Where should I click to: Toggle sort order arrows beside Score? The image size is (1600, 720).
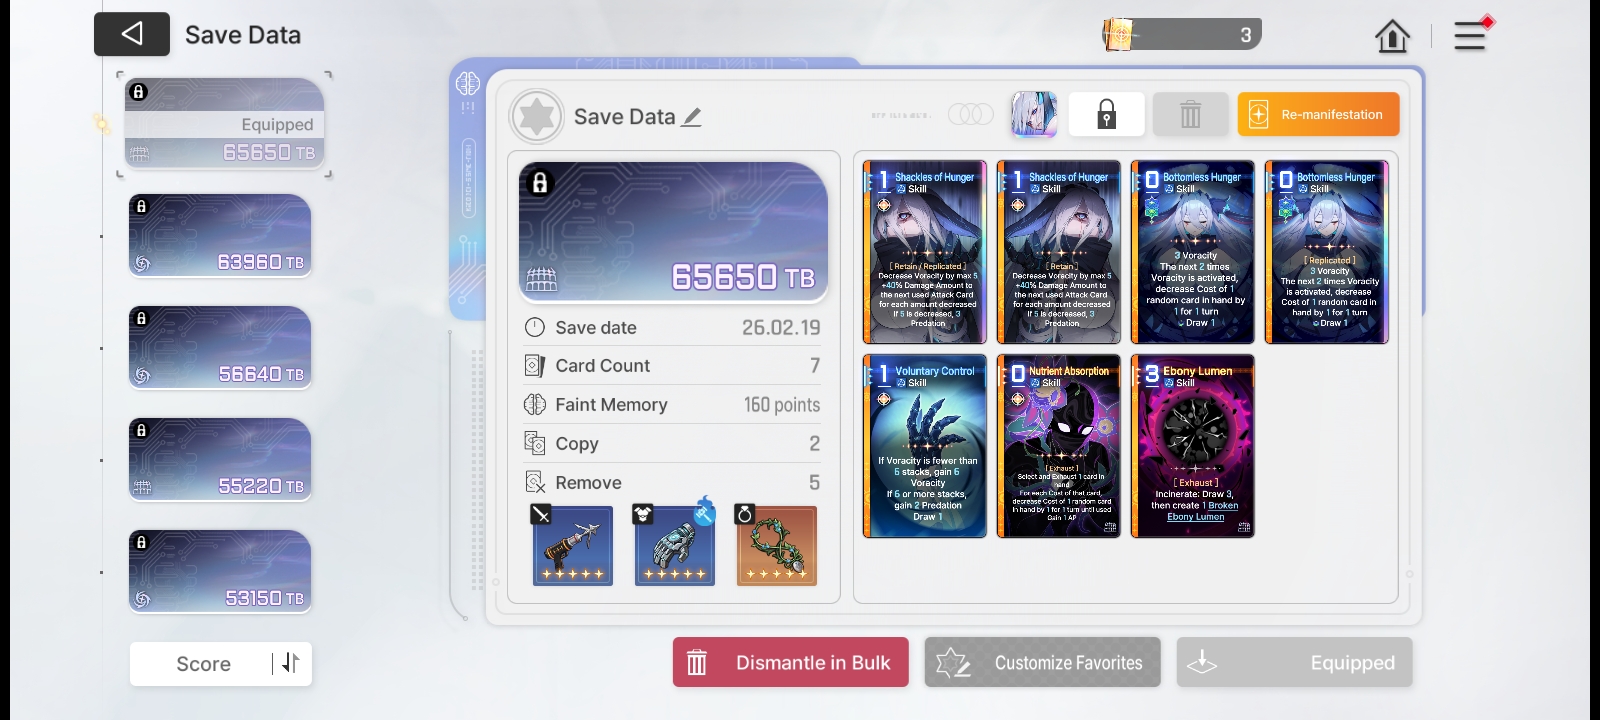coord(290,663)
